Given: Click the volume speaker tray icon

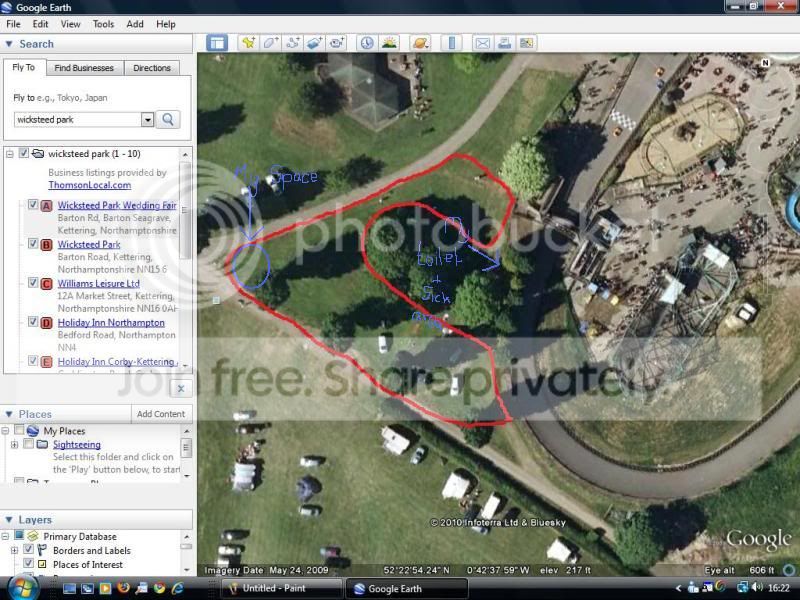Looking at the screenshot, I should (757, 588).
